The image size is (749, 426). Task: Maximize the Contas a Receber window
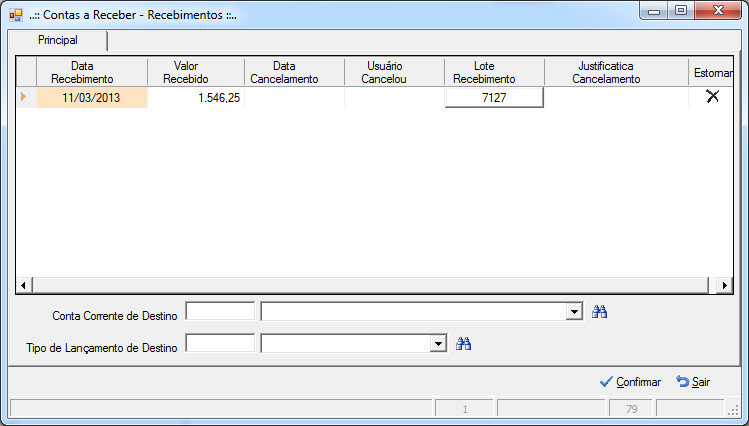tap(681, 11)
